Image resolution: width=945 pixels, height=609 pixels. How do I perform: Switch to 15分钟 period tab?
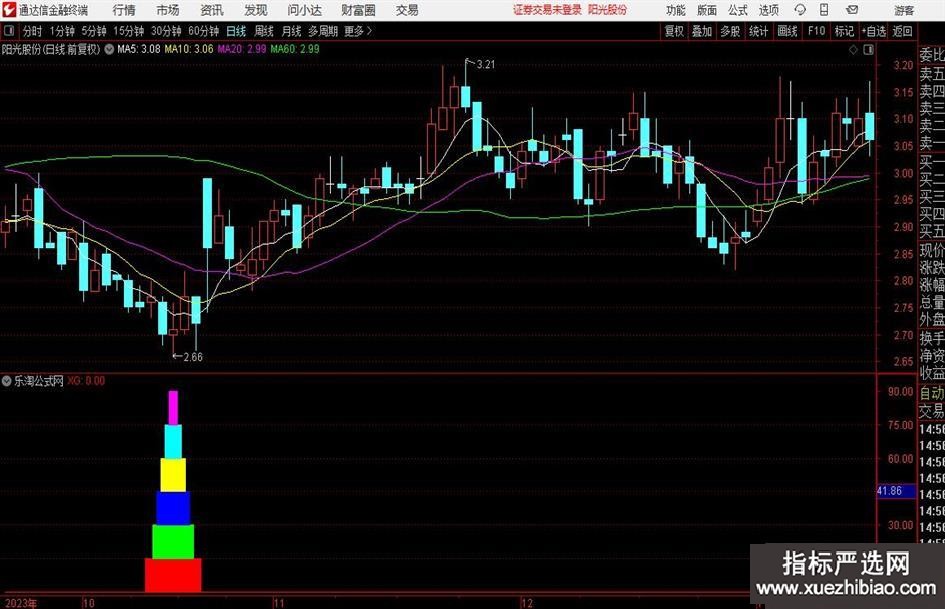tap(128, 31)
